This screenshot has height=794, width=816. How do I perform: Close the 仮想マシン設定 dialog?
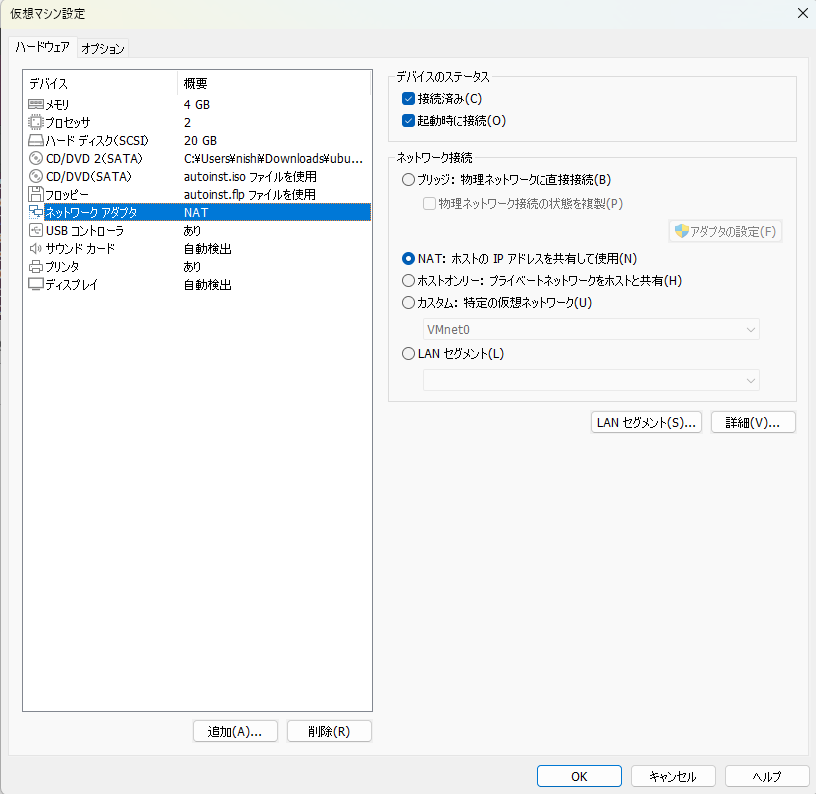coord(802,13)
